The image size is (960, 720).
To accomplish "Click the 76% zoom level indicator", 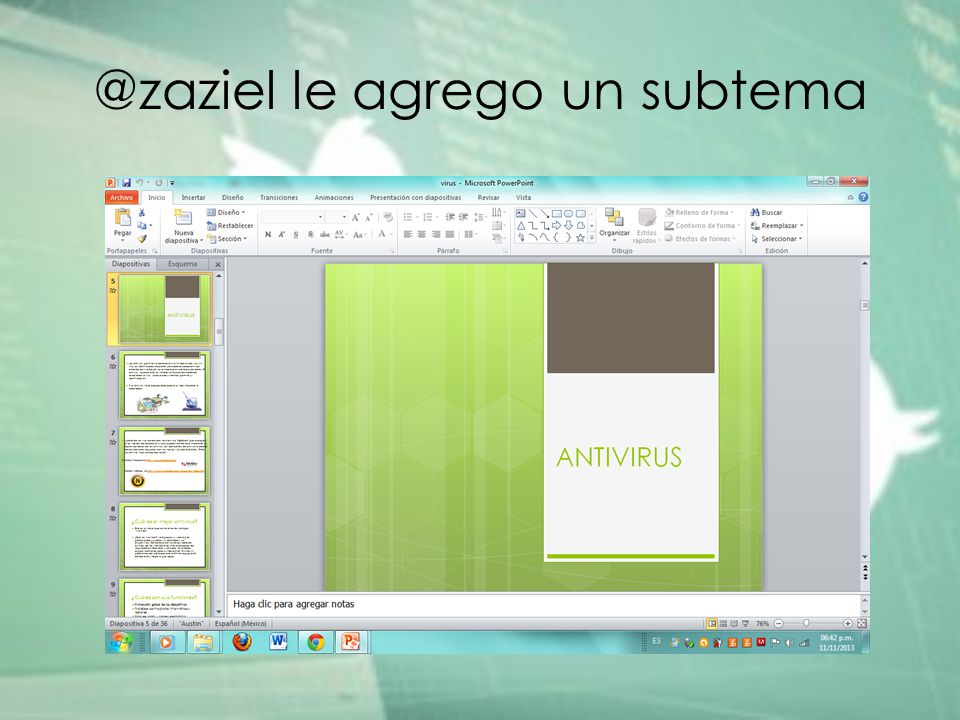I will pyautogui.click(x=762, y=623).
